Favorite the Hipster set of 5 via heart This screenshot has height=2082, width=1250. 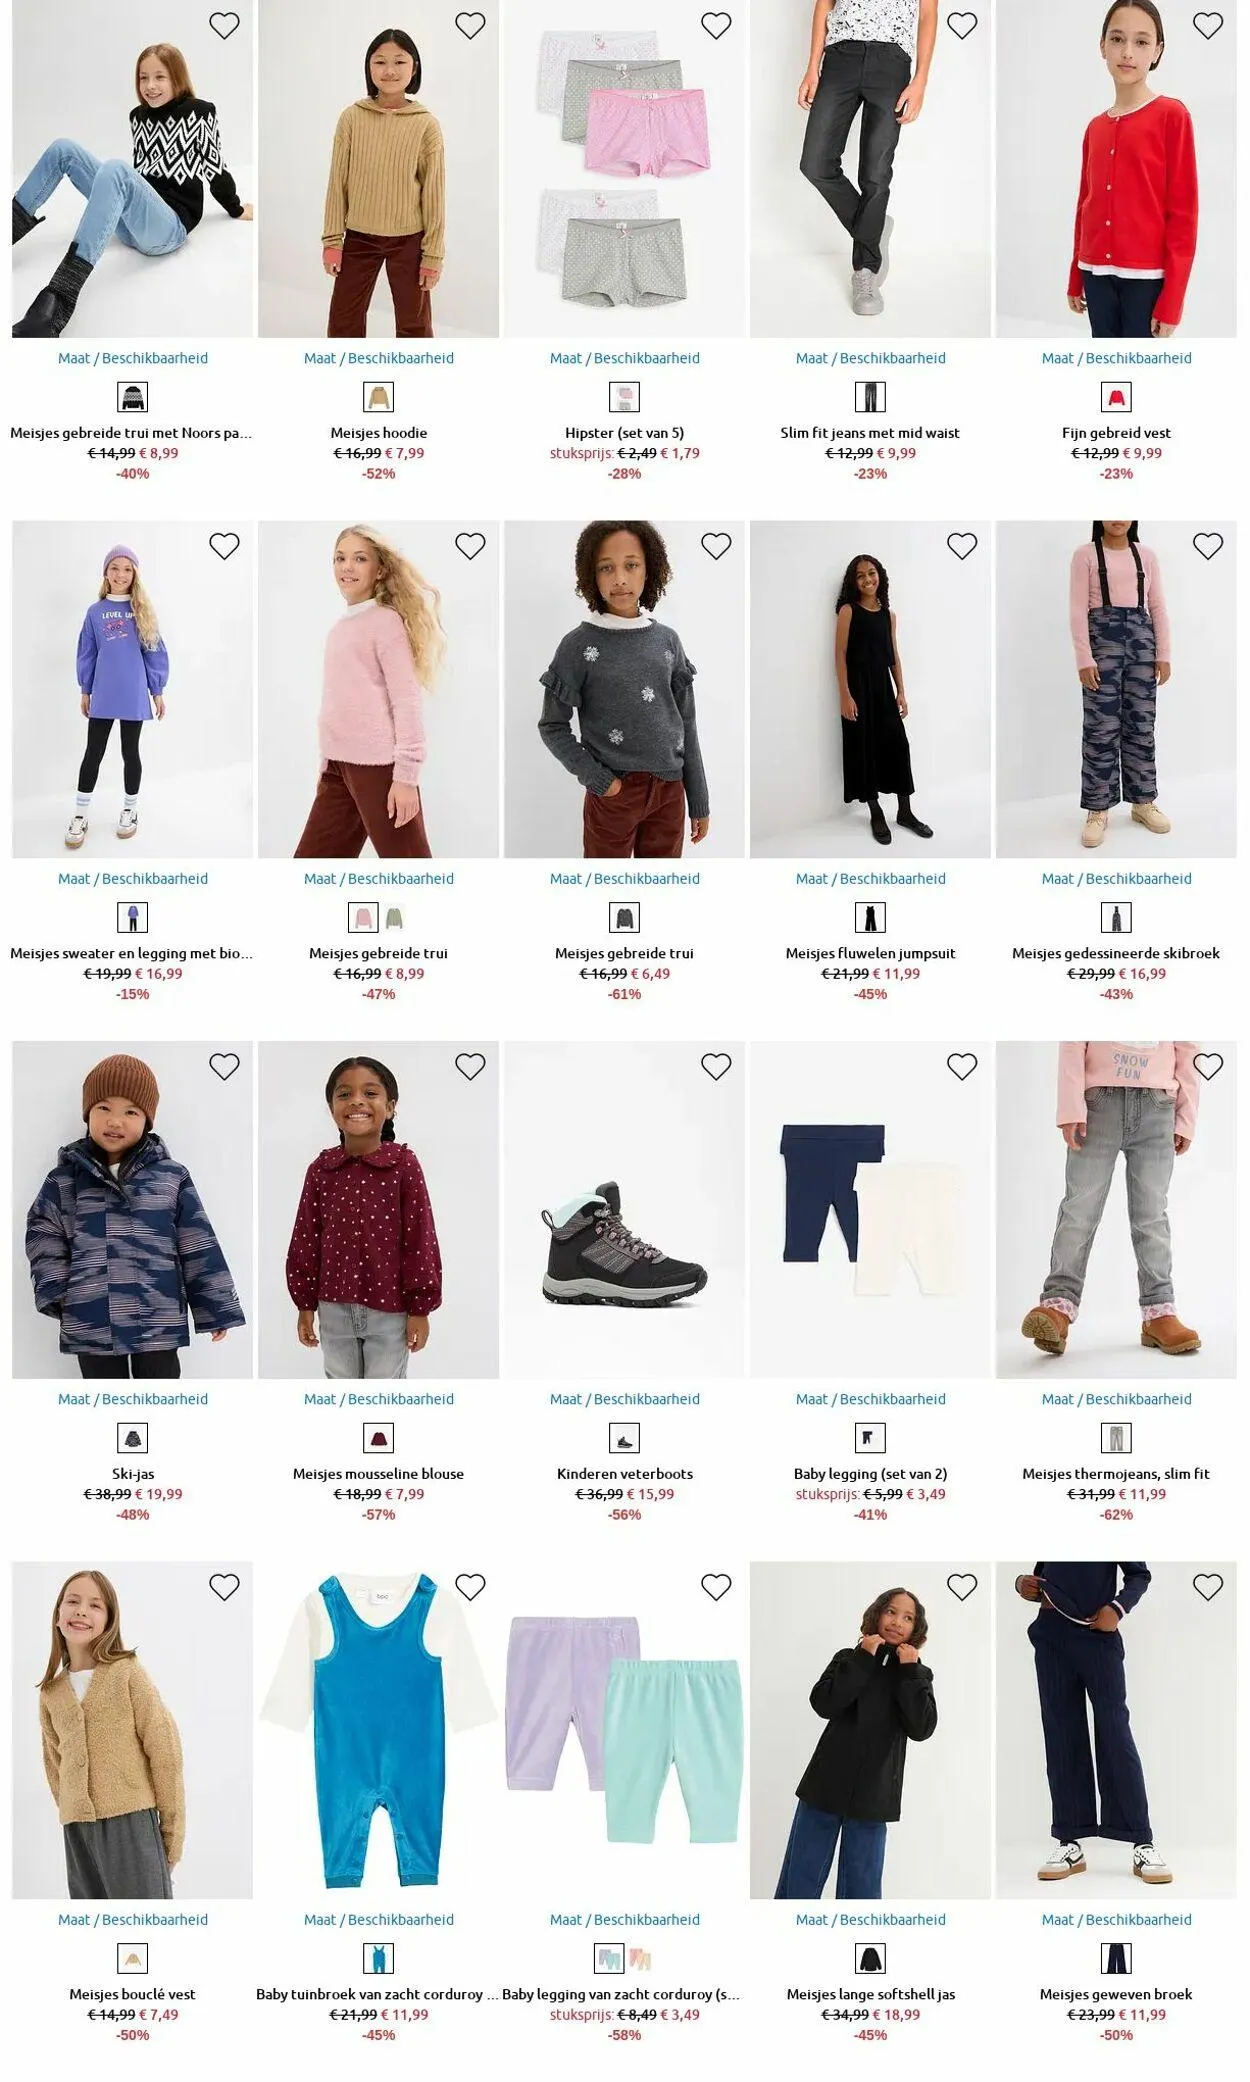click(716, 26)
